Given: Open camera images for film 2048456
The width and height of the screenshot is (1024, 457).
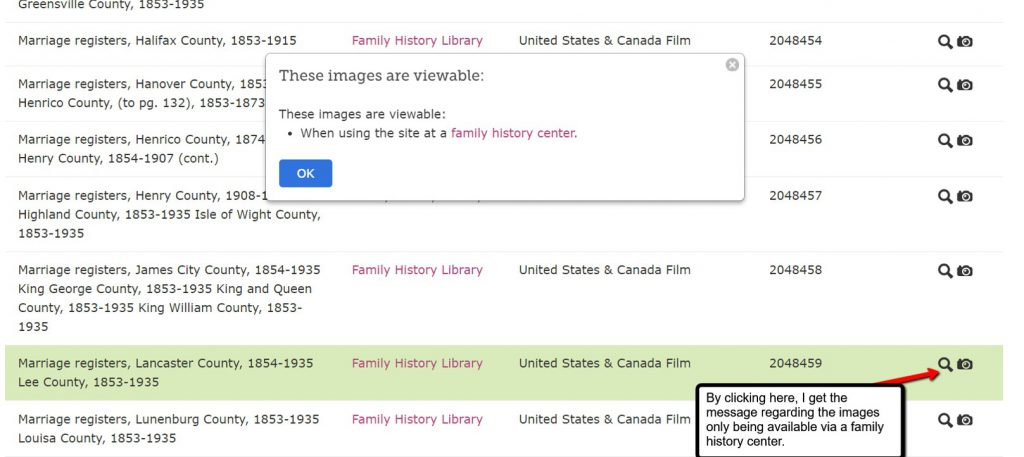Looking at the screenshot, I should [x=965, y=140].
